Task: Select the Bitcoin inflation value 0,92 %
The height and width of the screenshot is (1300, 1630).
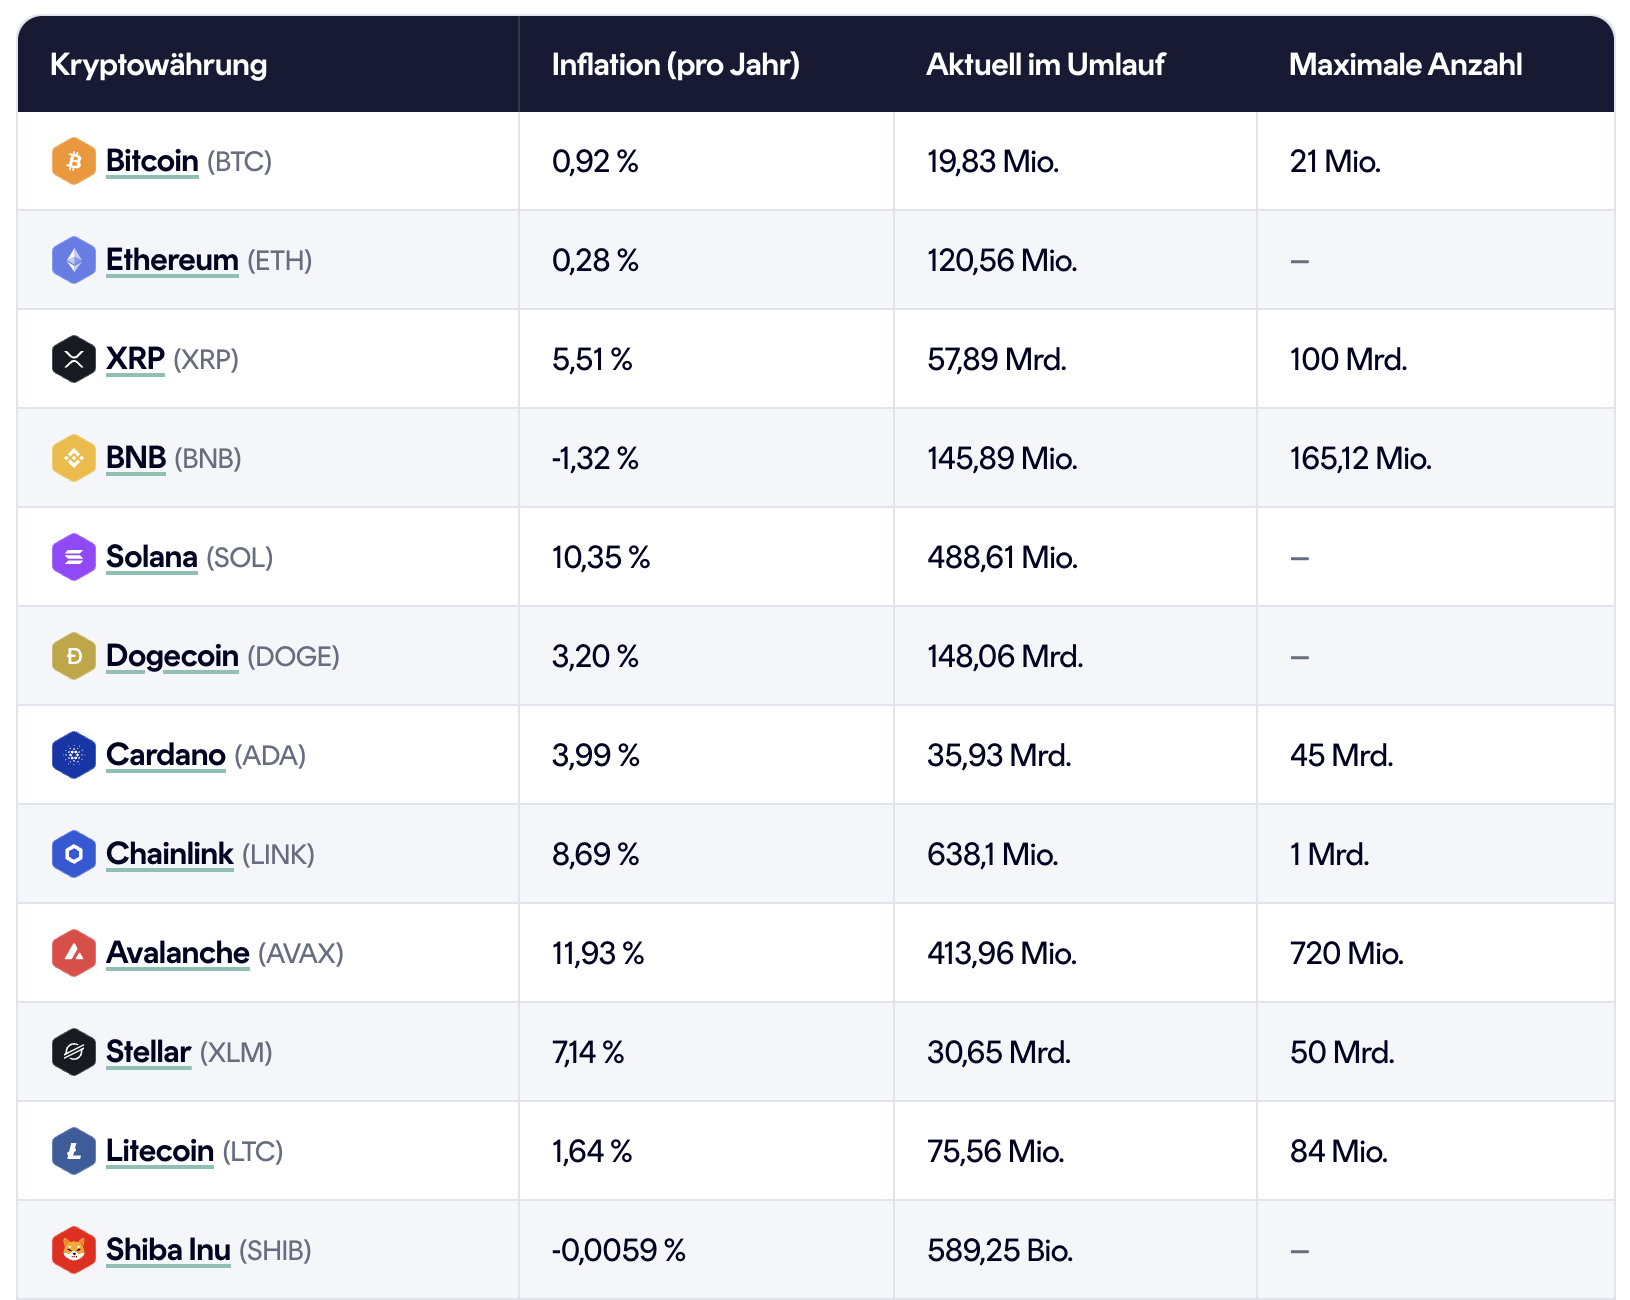Action: (x=595, y=161)
